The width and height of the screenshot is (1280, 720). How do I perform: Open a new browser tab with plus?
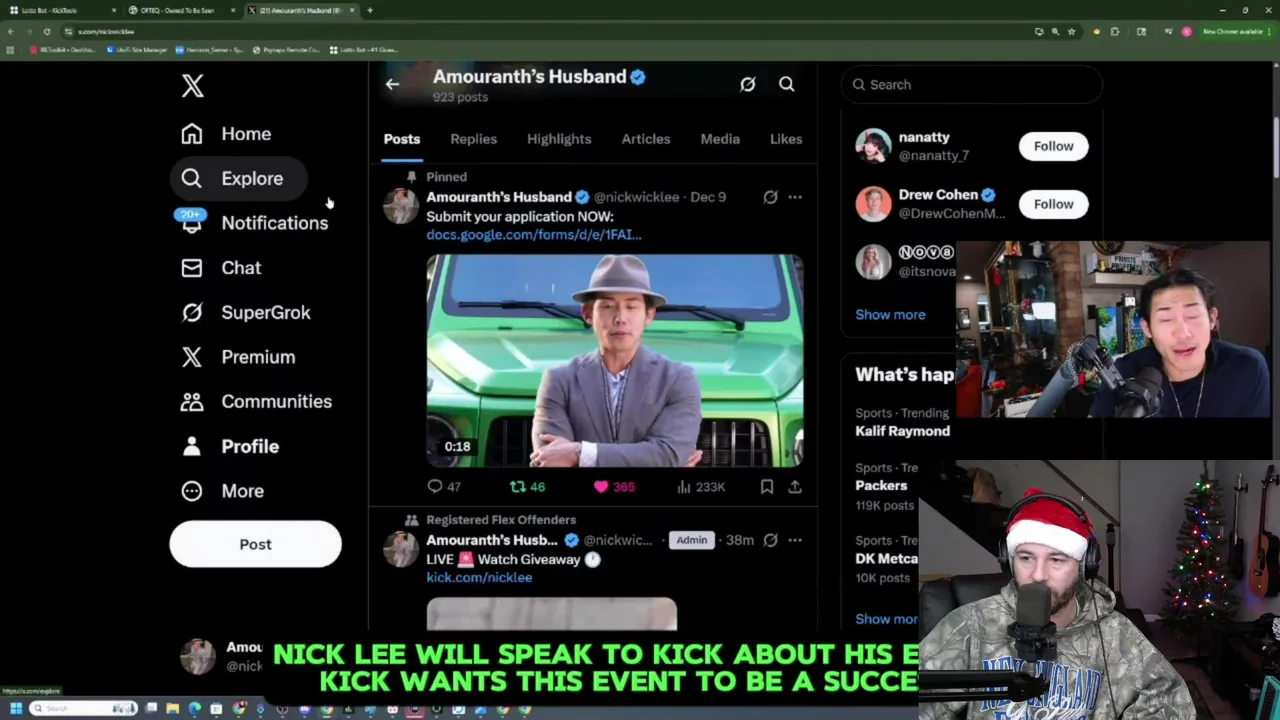click(x=369, y=10)
